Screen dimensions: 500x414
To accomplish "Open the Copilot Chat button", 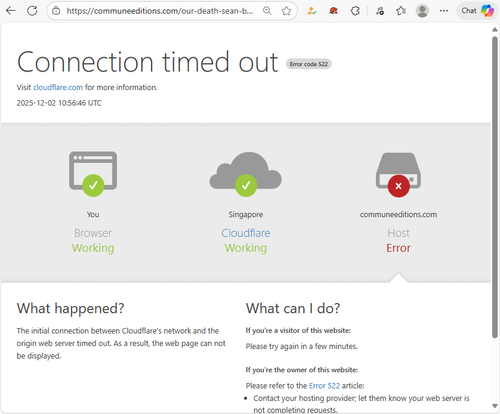I will [477, 11].
